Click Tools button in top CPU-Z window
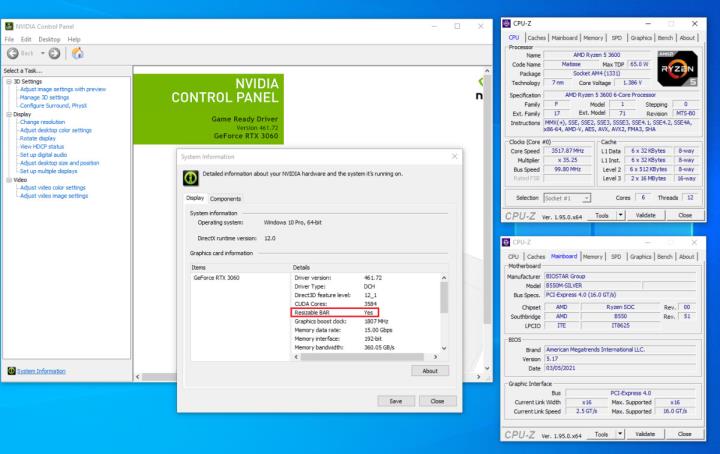The height and width of the screenshot is (454, 720). pyautogui.click(x=602, y=215)
